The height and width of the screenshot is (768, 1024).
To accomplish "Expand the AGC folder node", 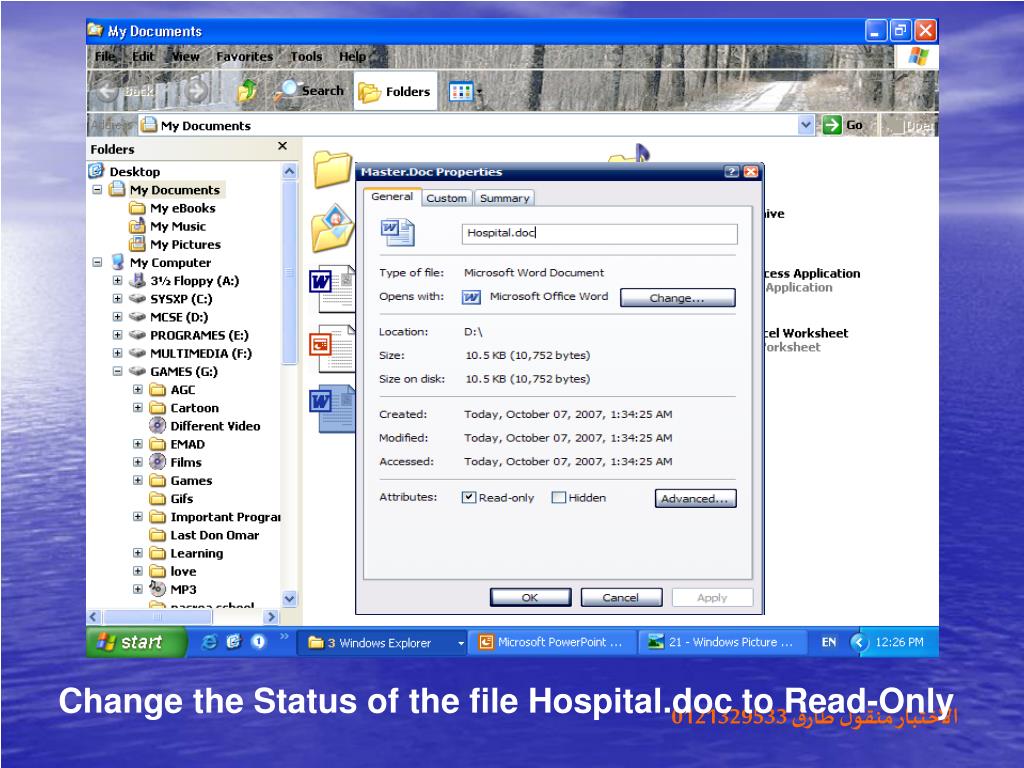I will tap(138, 390).
